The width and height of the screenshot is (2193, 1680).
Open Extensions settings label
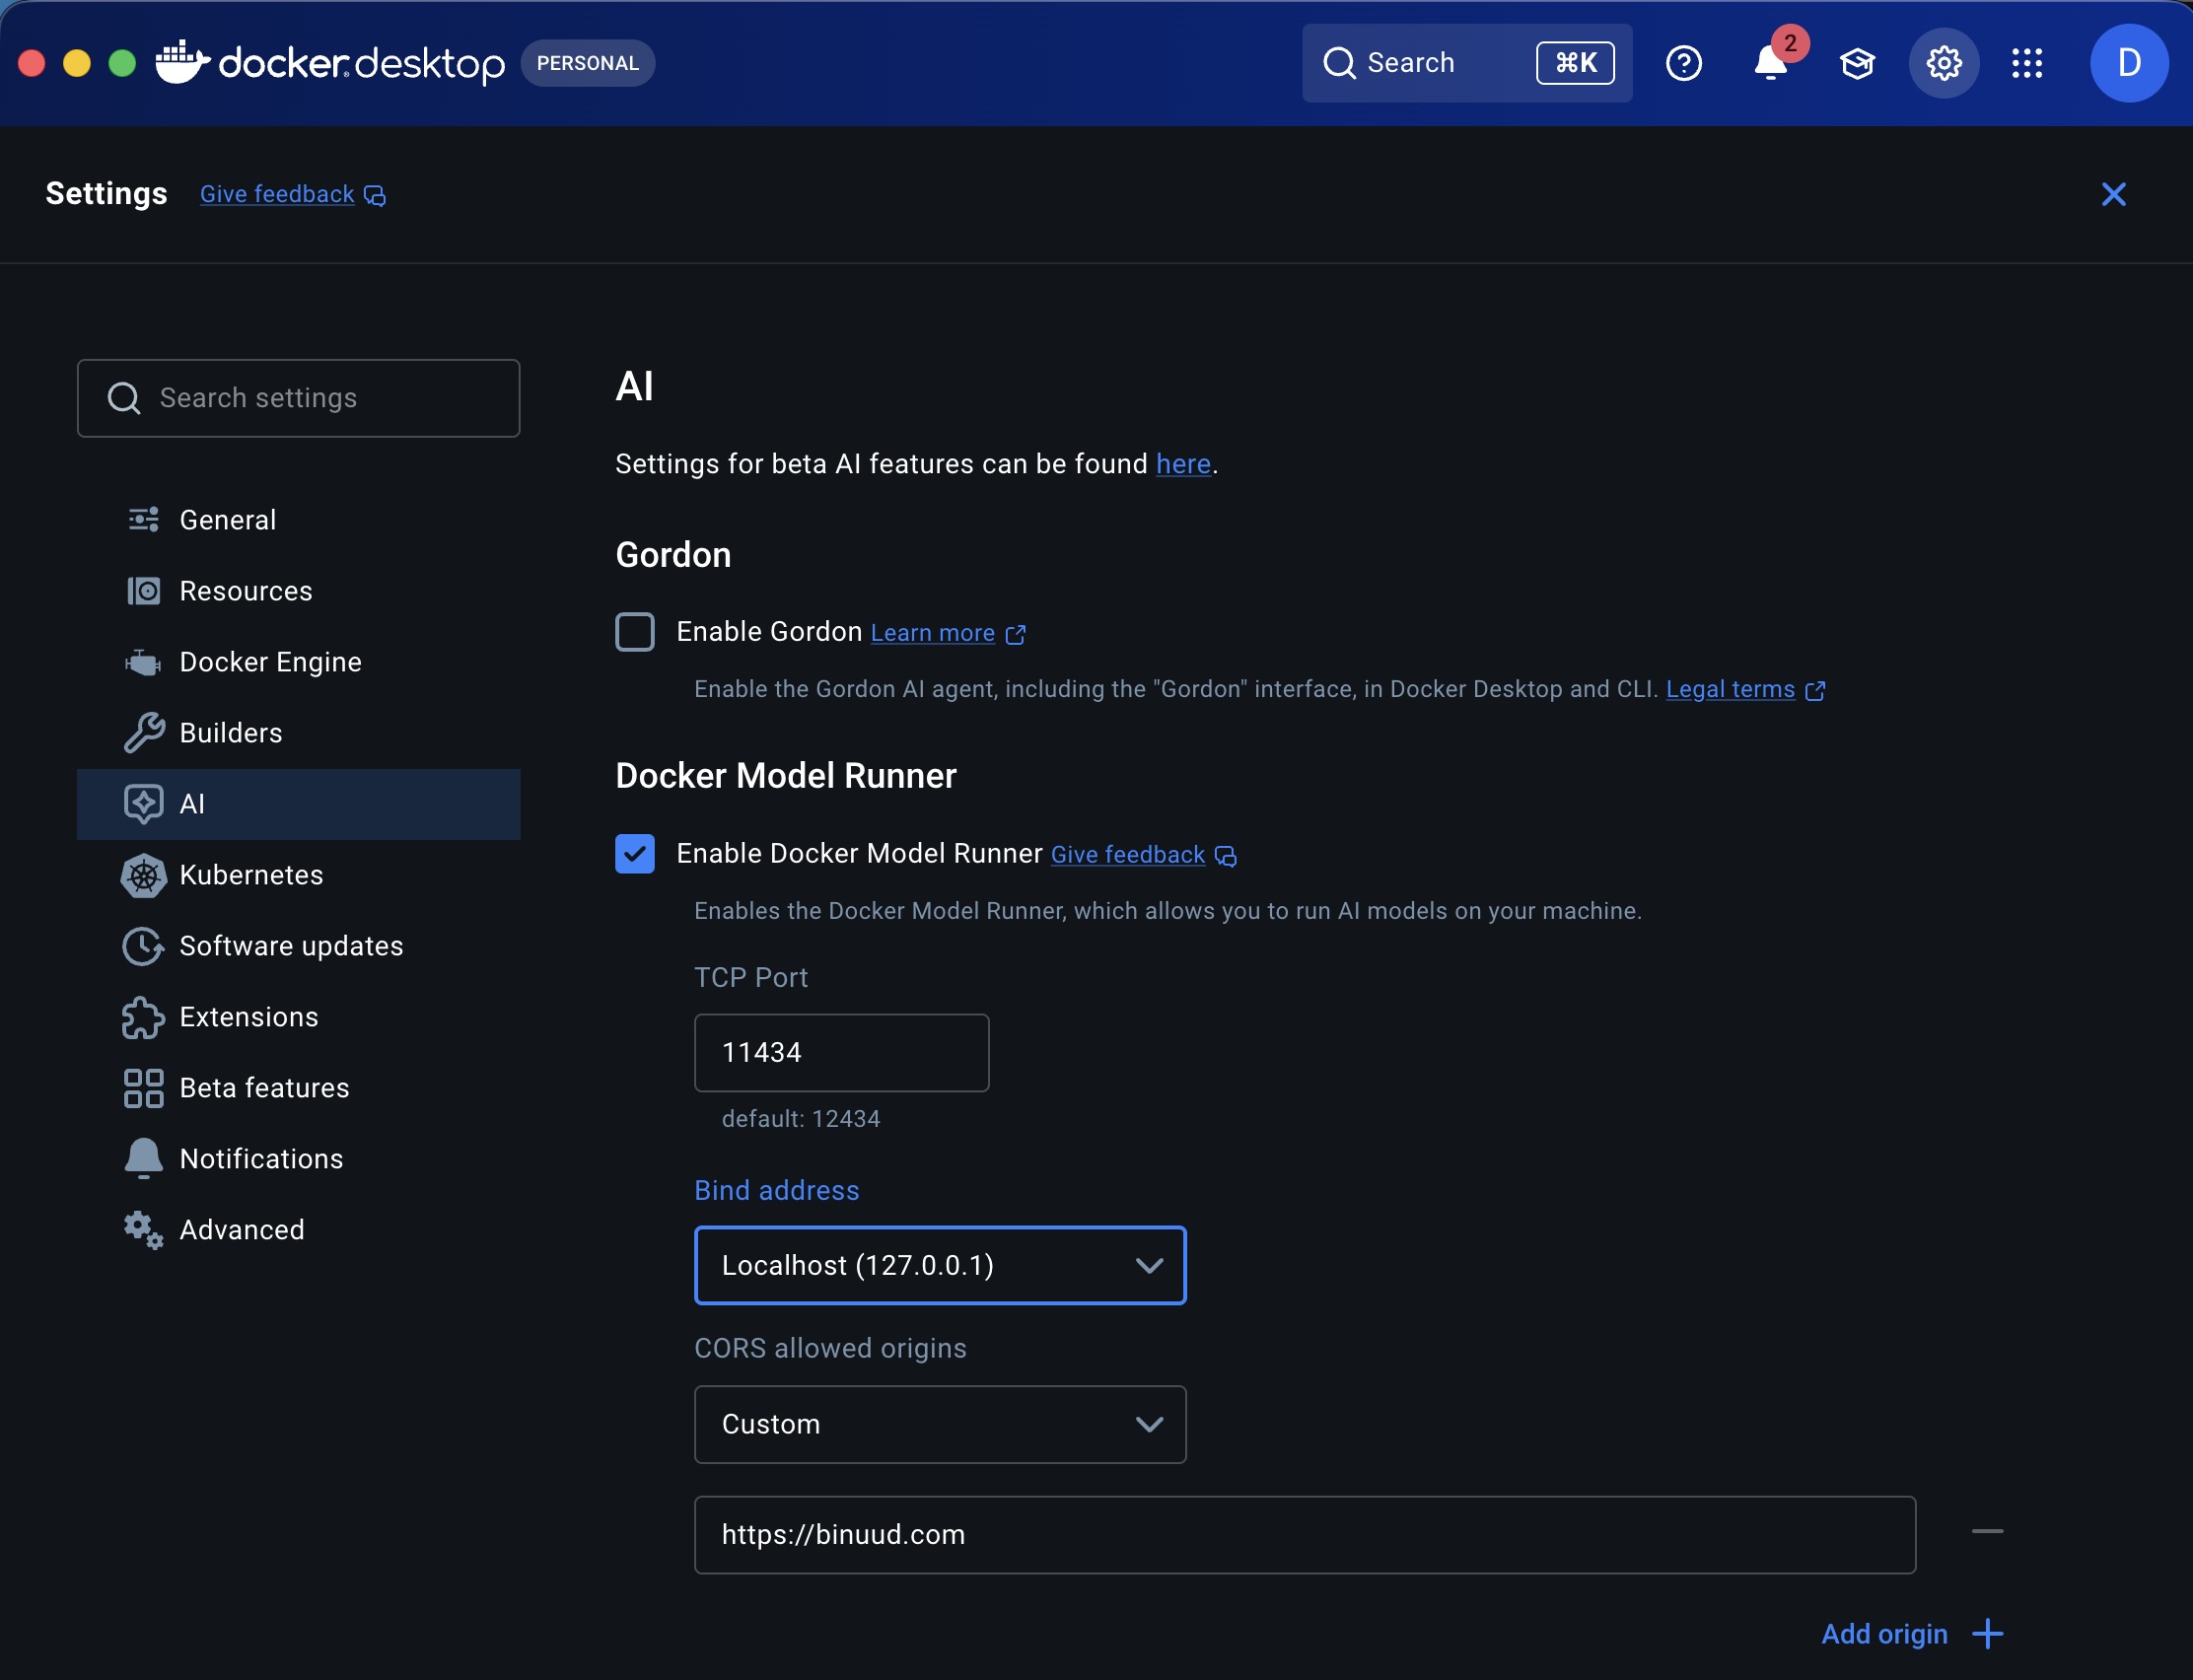point(249,1017)
